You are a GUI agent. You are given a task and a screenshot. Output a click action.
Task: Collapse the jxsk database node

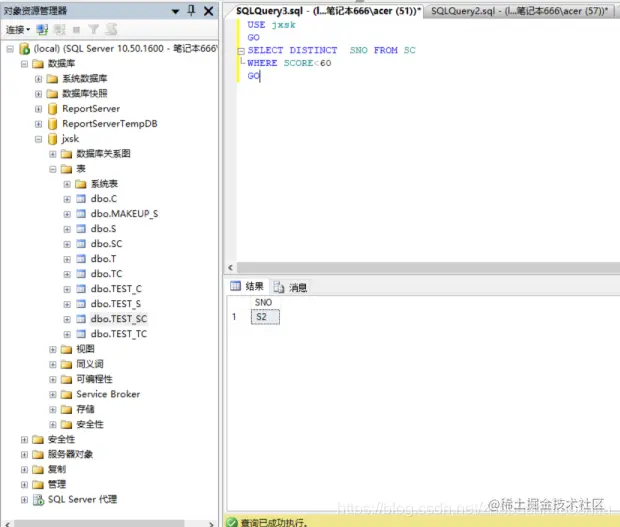pyautogui.click(x=38, y=139)
